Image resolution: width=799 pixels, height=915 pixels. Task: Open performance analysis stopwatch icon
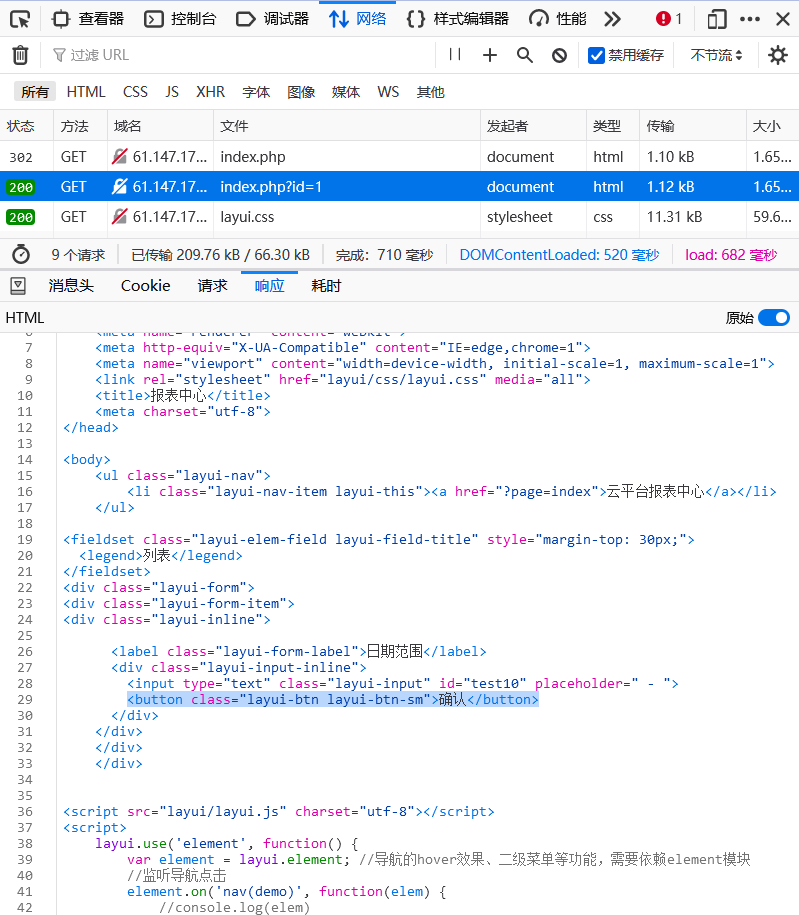pyautogui.click(x=21, y=254)
